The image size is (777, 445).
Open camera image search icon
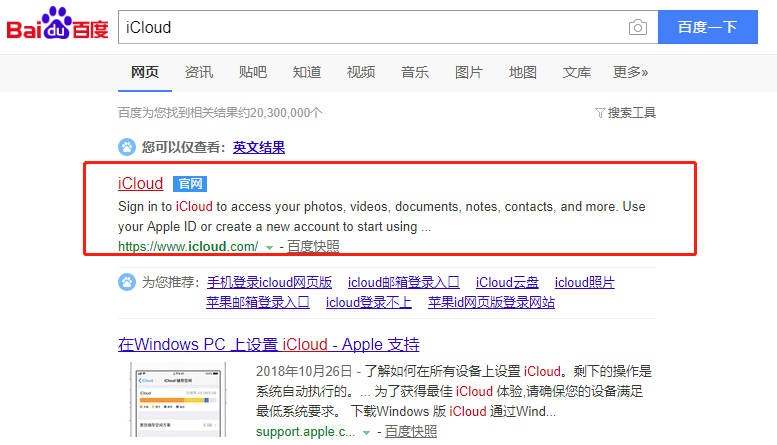pos(637,27)
